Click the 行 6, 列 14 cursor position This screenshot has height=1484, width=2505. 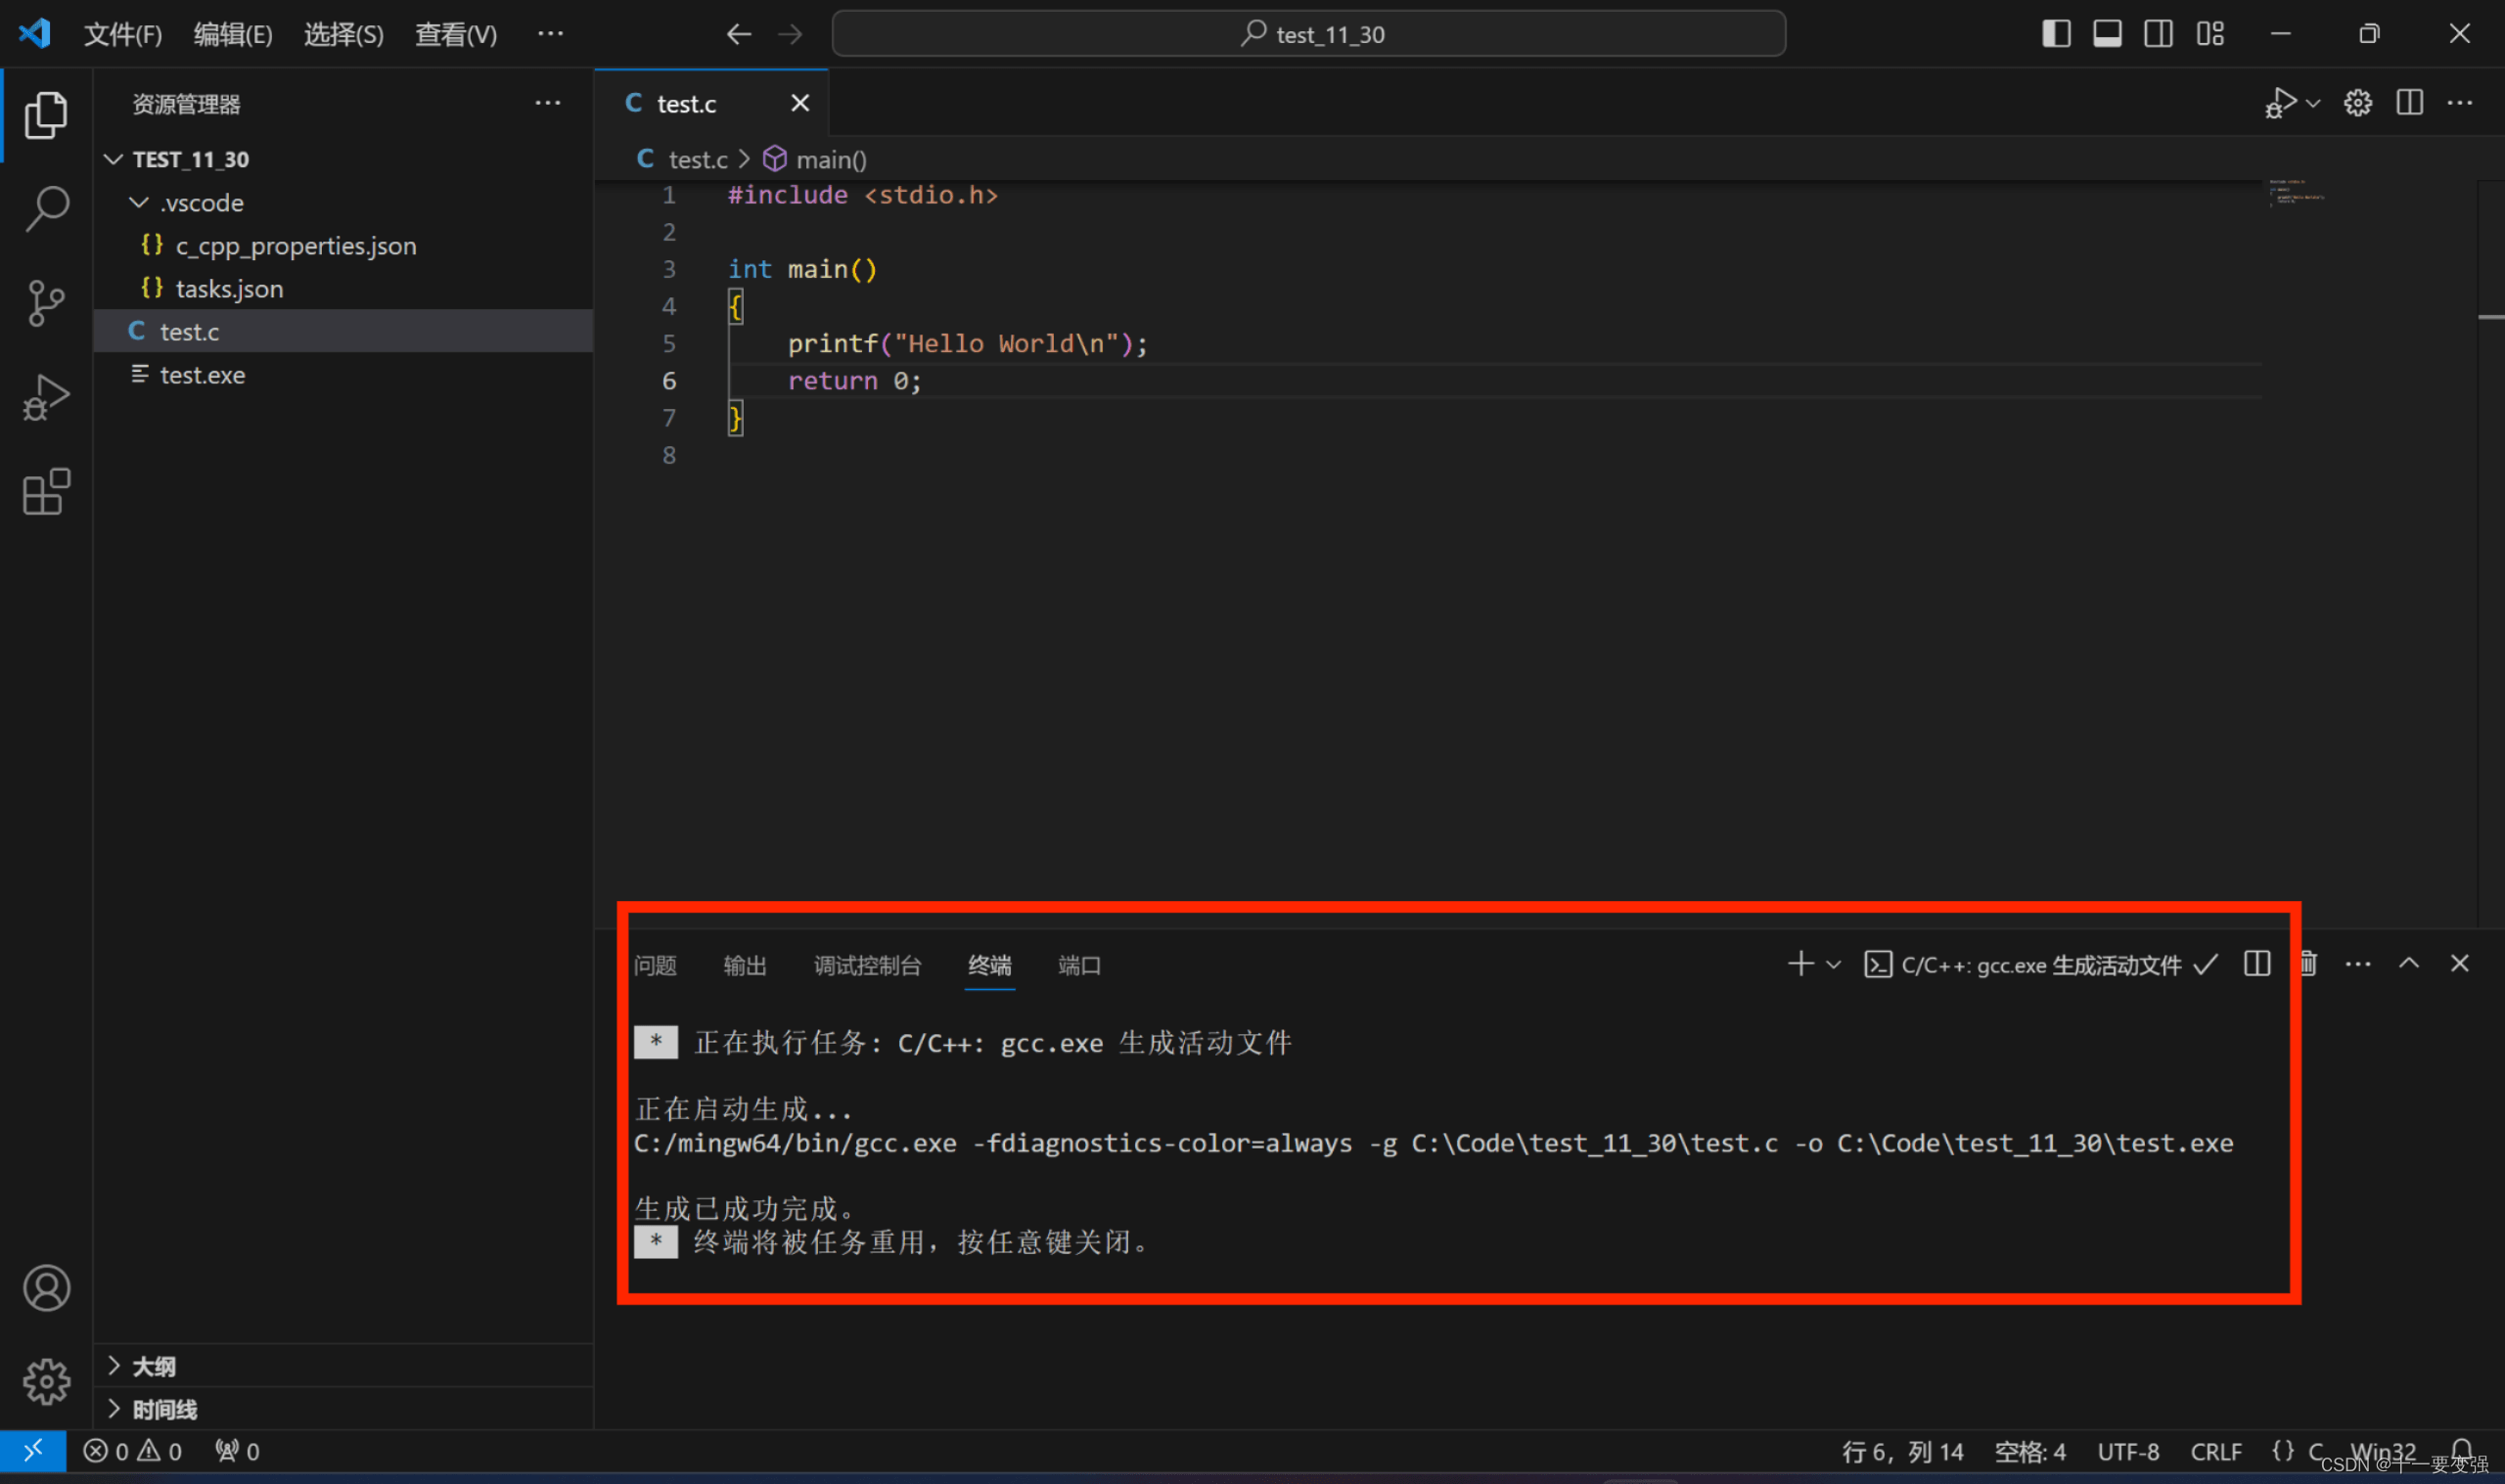click(x=1902, y=1451)
